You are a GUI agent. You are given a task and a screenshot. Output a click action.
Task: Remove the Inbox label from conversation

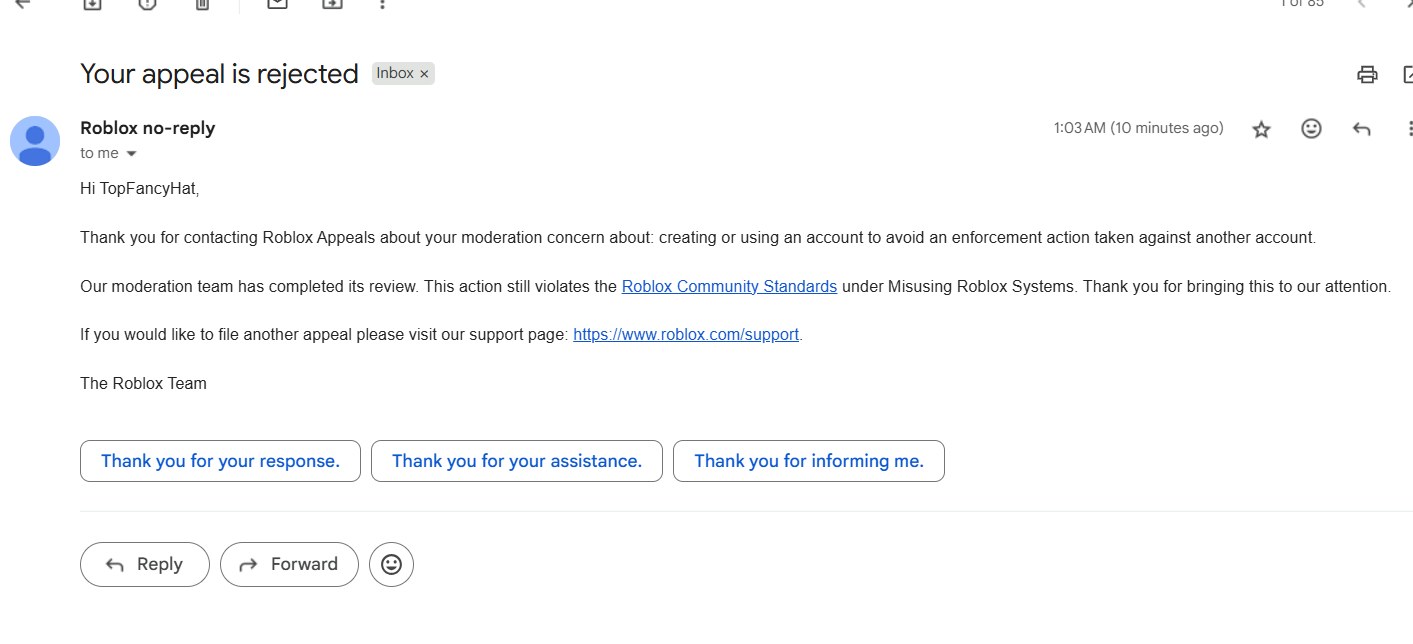(x=424, y=74)
